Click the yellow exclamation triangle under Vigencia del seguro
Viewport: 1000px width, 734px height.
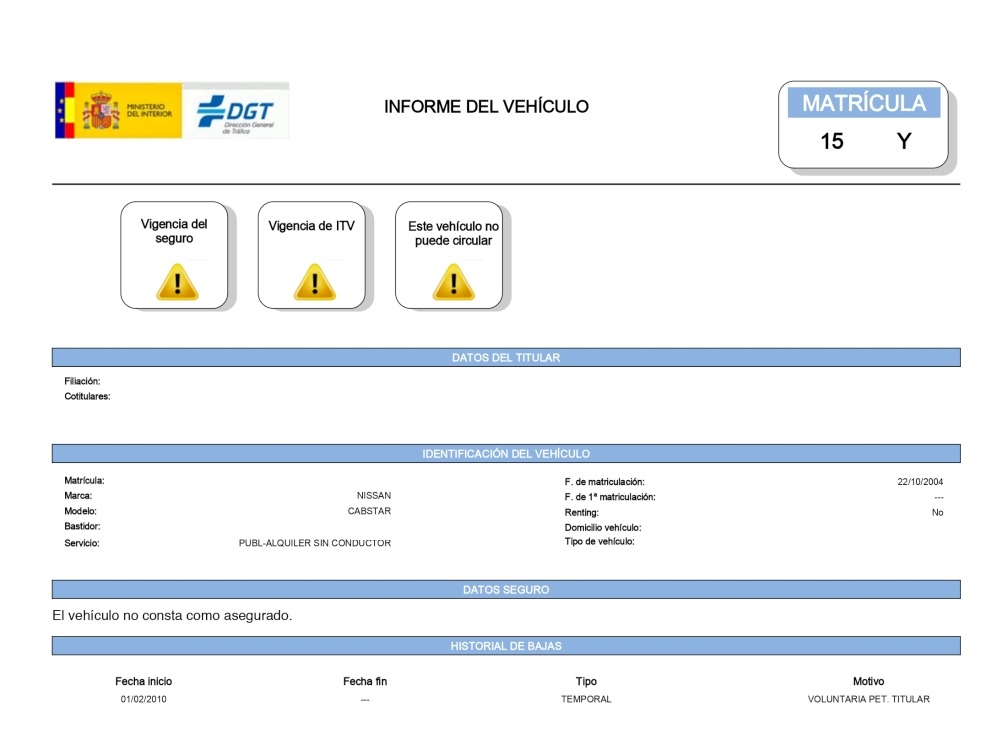(x=176, y=283)
